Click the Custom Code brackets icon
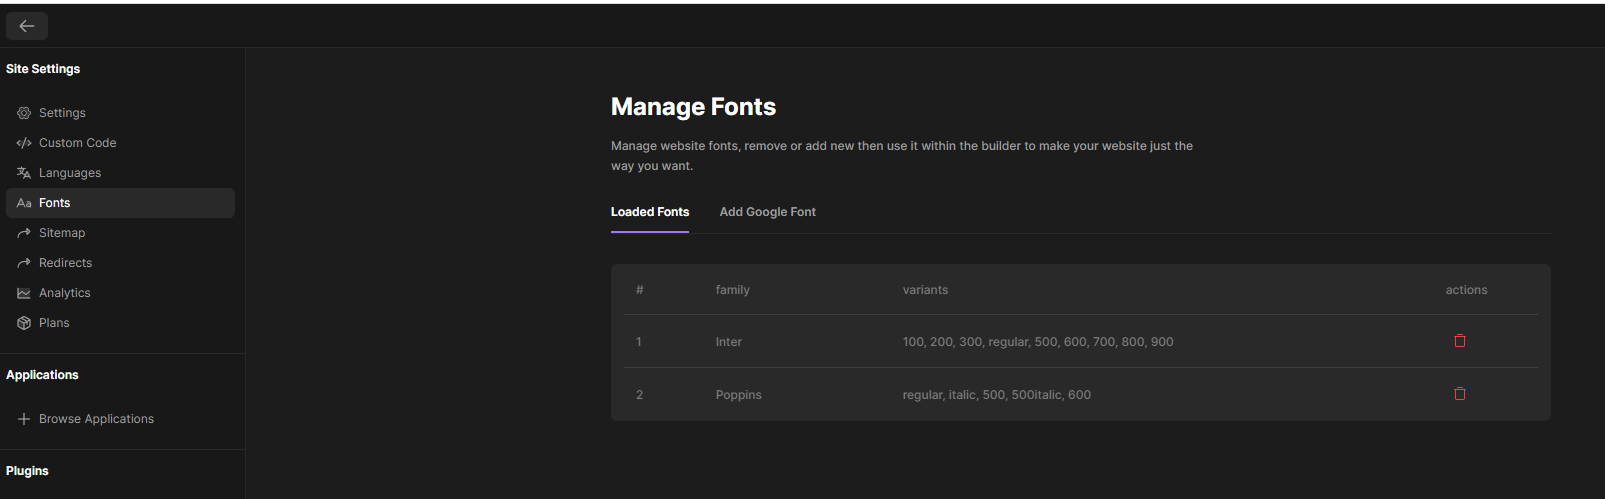The width and height of the screenshot is (1605, 499). click(24, 143)
